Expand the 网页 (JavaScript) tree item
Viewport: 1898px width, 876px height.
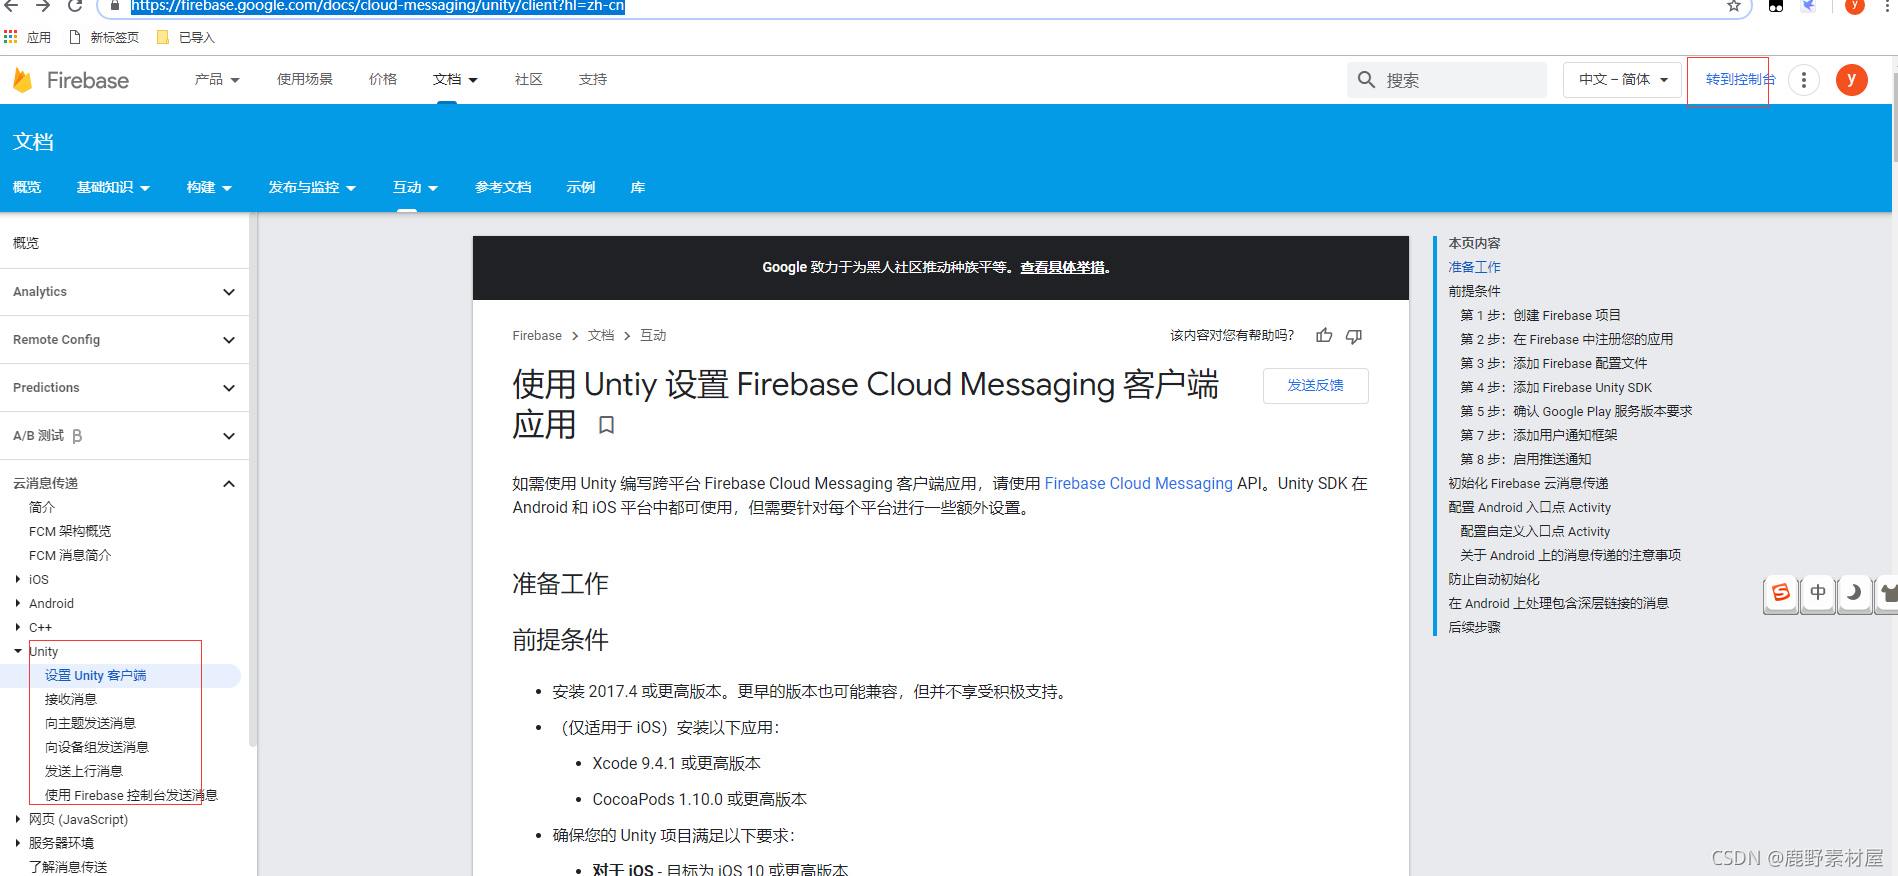pos(18,819)
